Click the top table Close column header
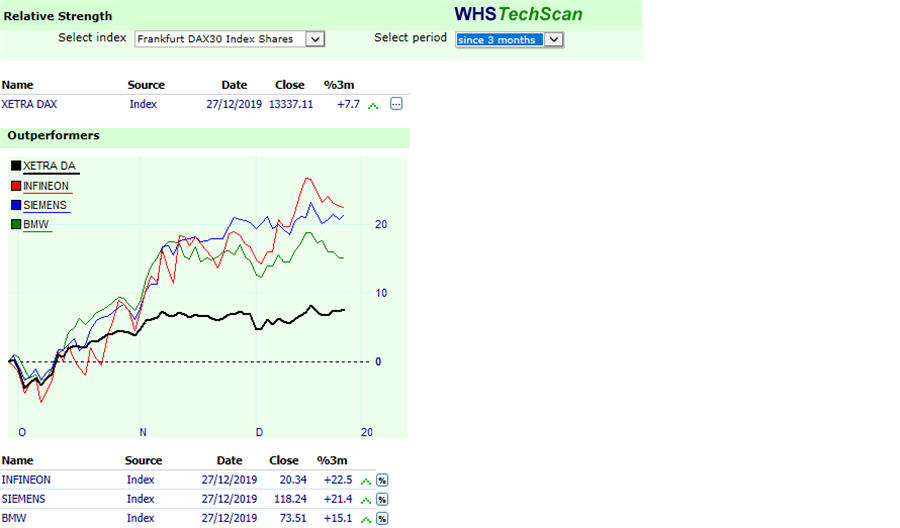The height and width of the screenshot is (528, 900). (290, 85)
